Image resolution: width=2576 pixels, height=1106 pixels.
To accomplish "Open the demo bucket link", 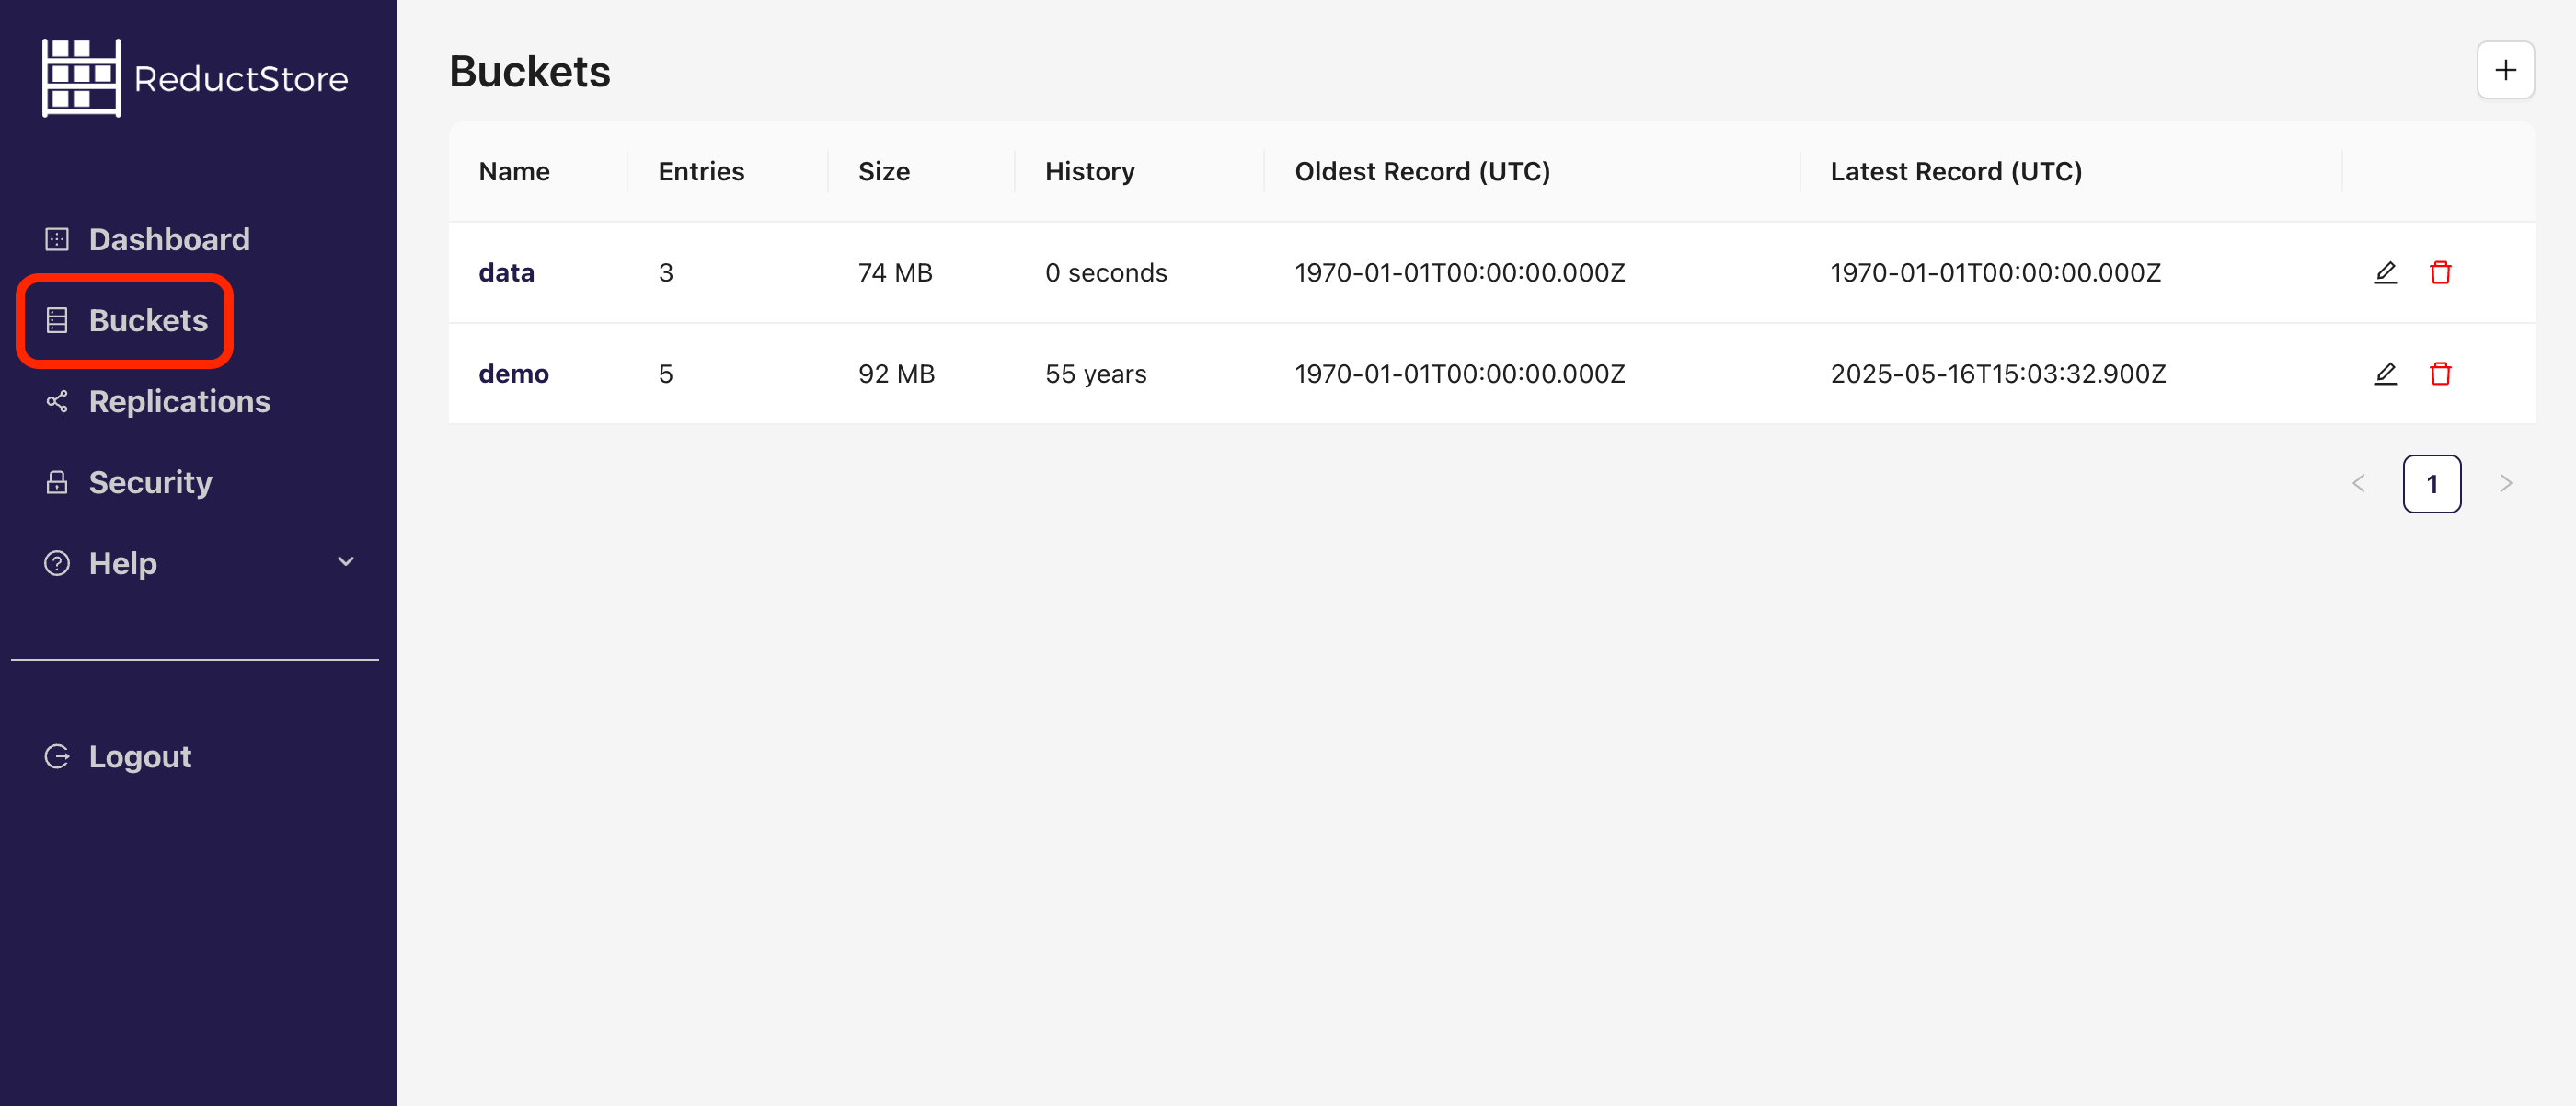I will [x=514, y=373].
